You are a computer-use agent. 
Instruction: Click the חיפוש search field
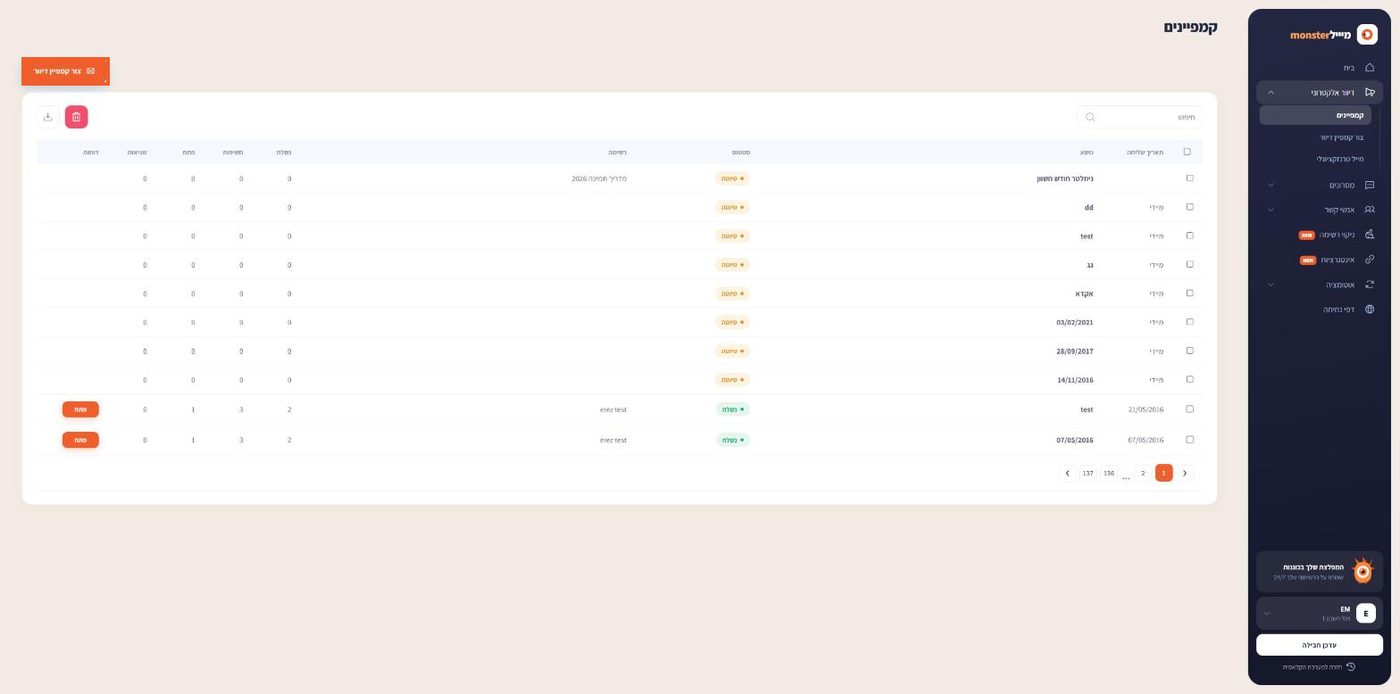(x=1140, y=117)
